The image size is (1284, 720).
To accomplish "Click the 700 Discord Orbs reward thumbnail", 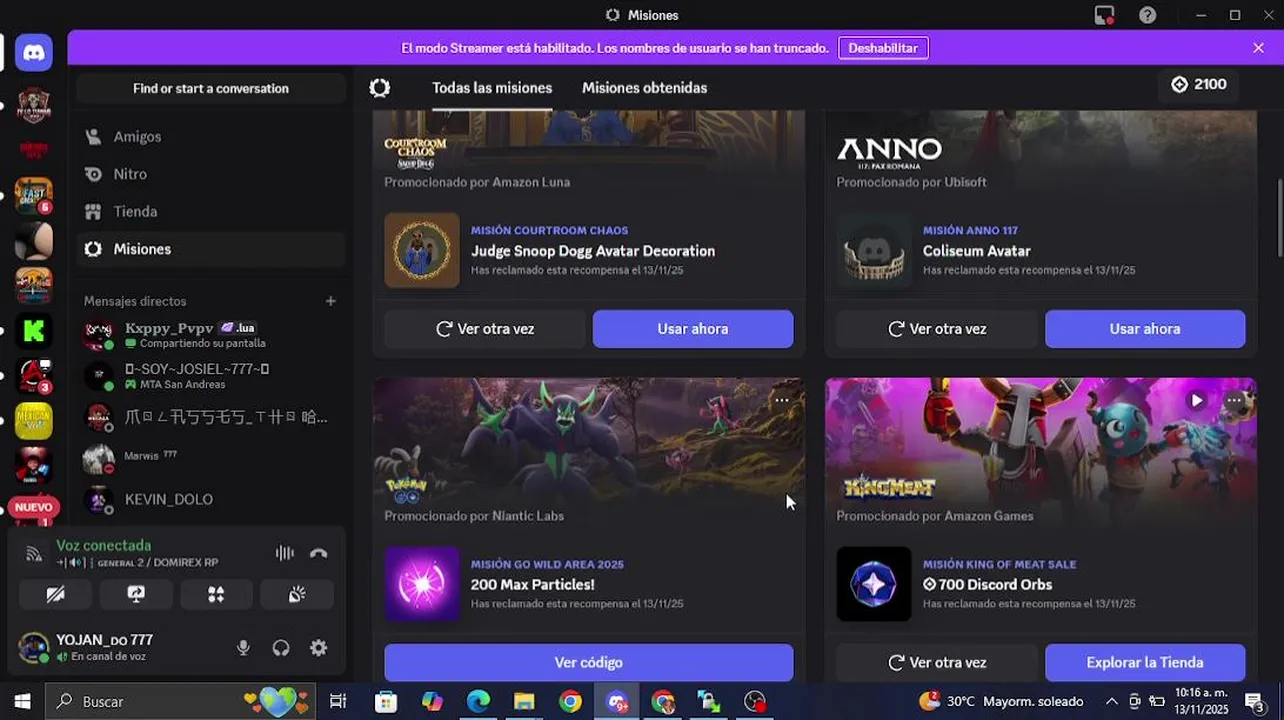I will click(874, 584).
